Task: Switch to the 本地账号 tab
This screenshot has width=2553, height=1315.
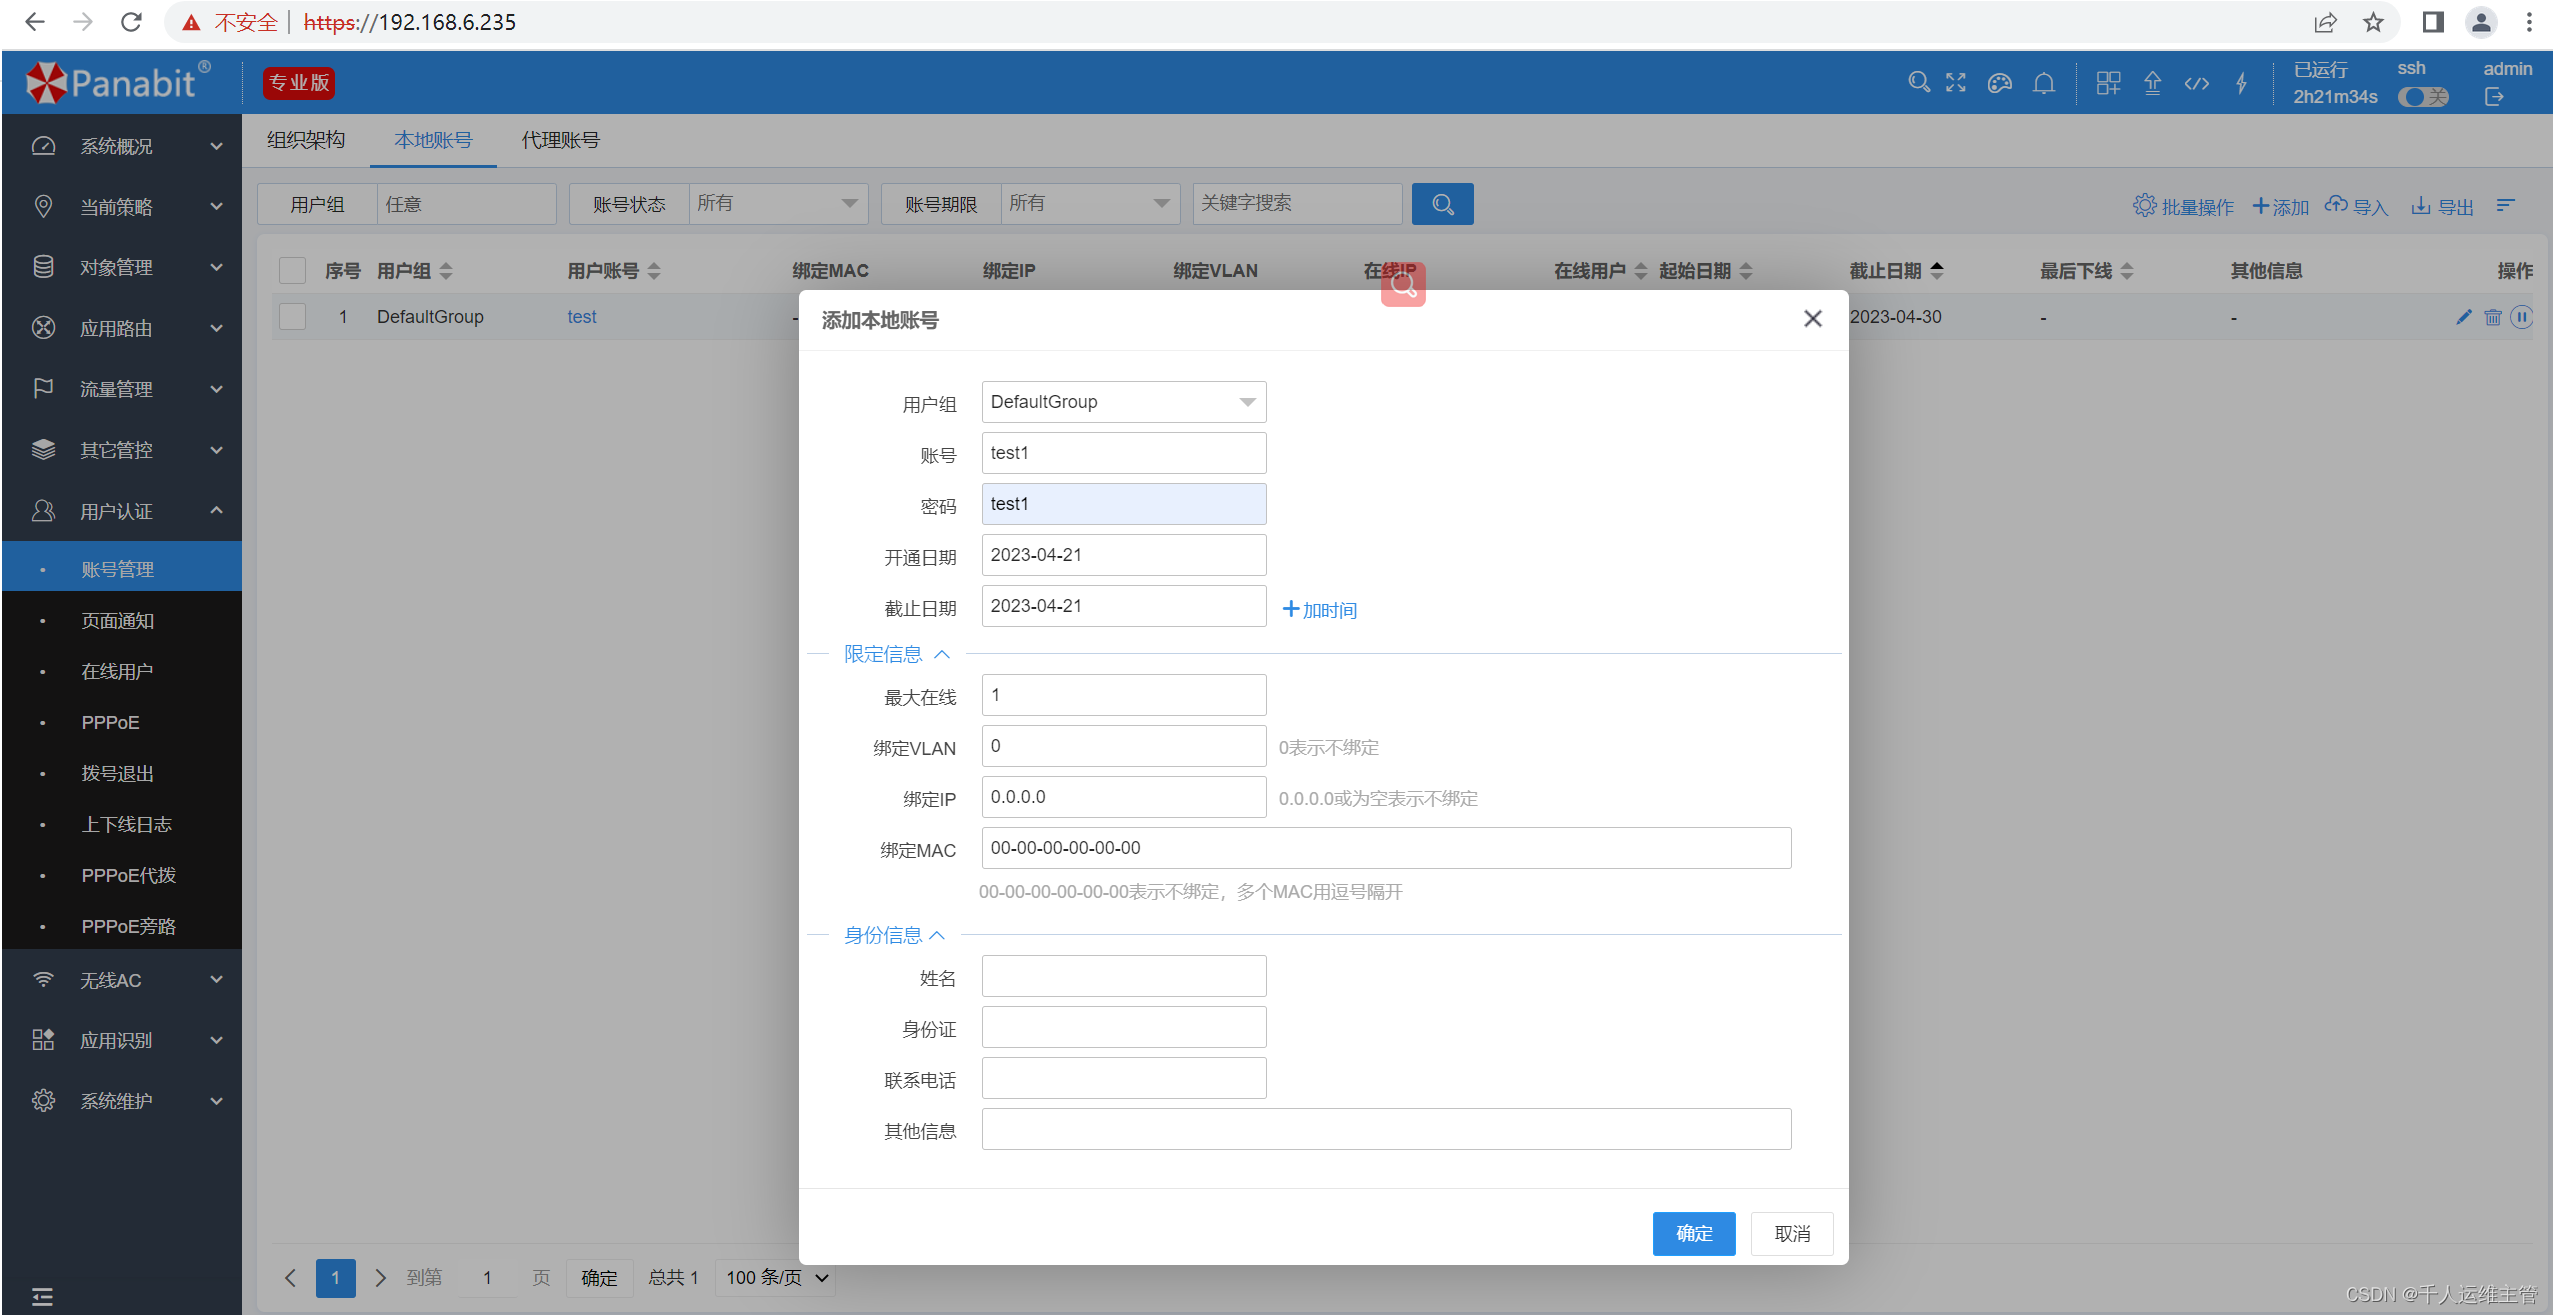Action: [x=433, y=140]
